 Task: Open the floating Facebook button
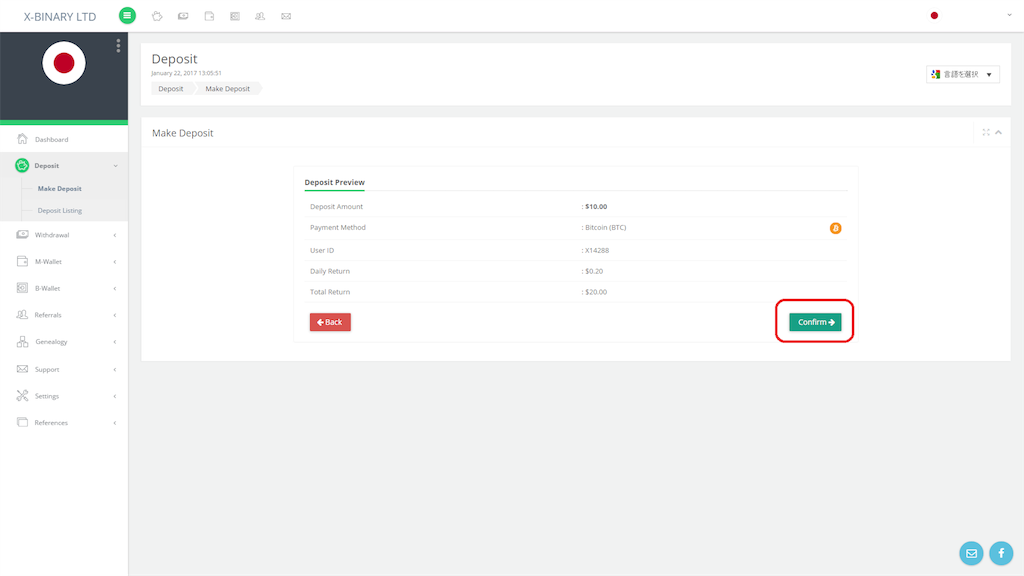[1001, 553]
